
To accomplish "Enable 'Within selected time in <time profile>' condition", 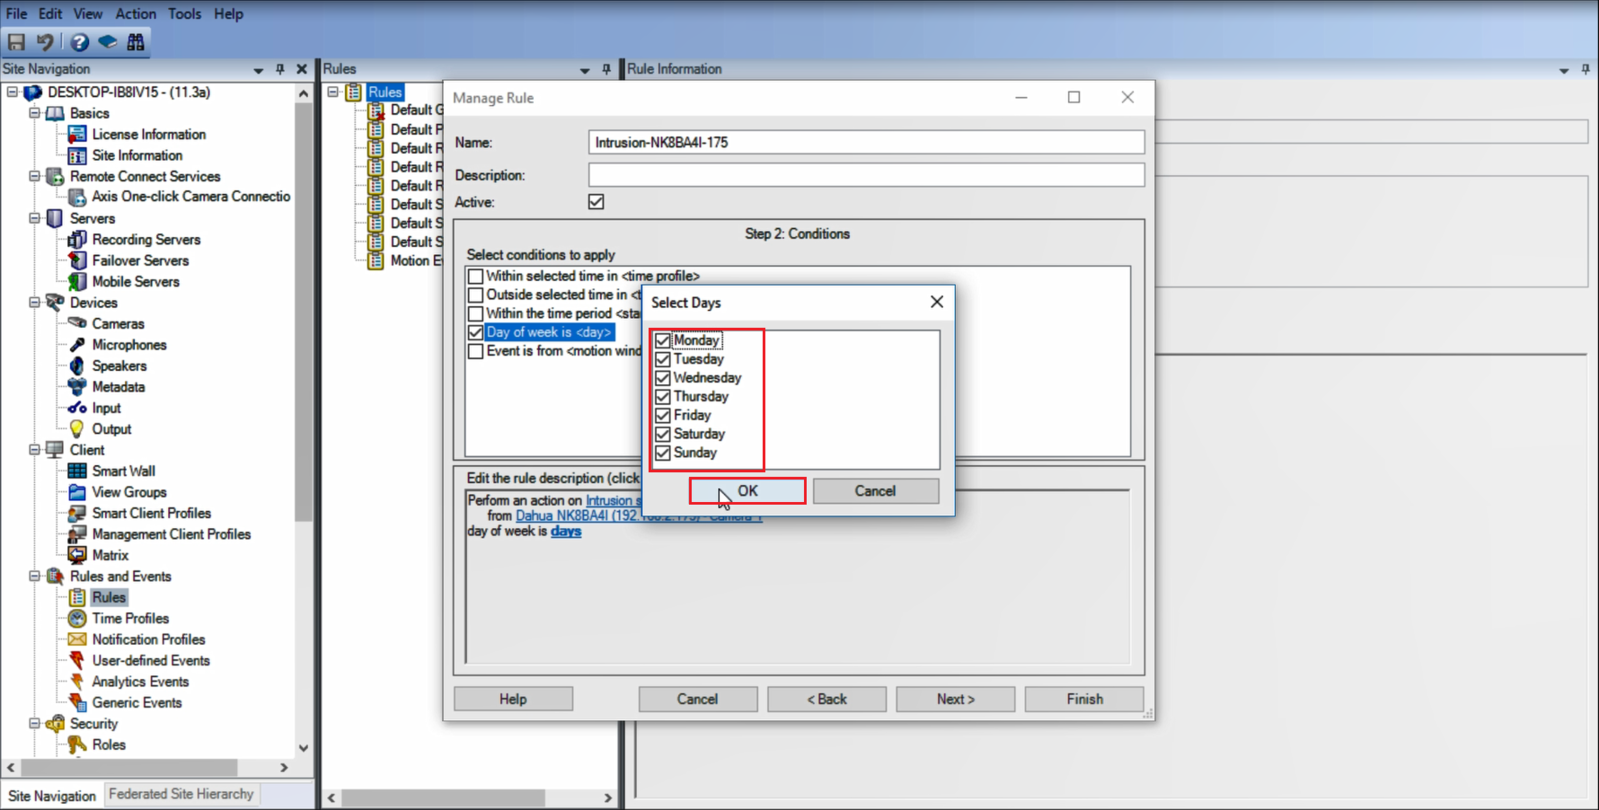I will click(476, 276).
